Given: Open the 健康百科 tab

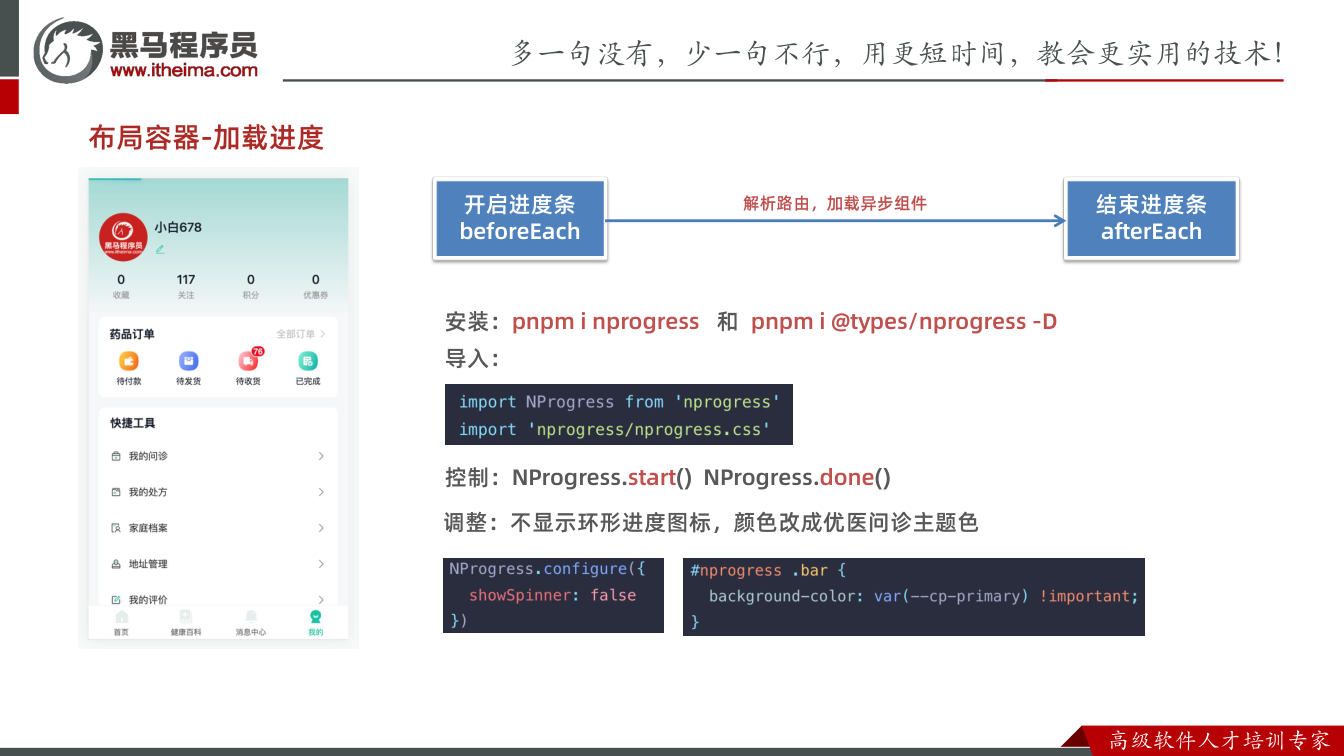Looking at the screenshot, I should click(x=186, y=623).
